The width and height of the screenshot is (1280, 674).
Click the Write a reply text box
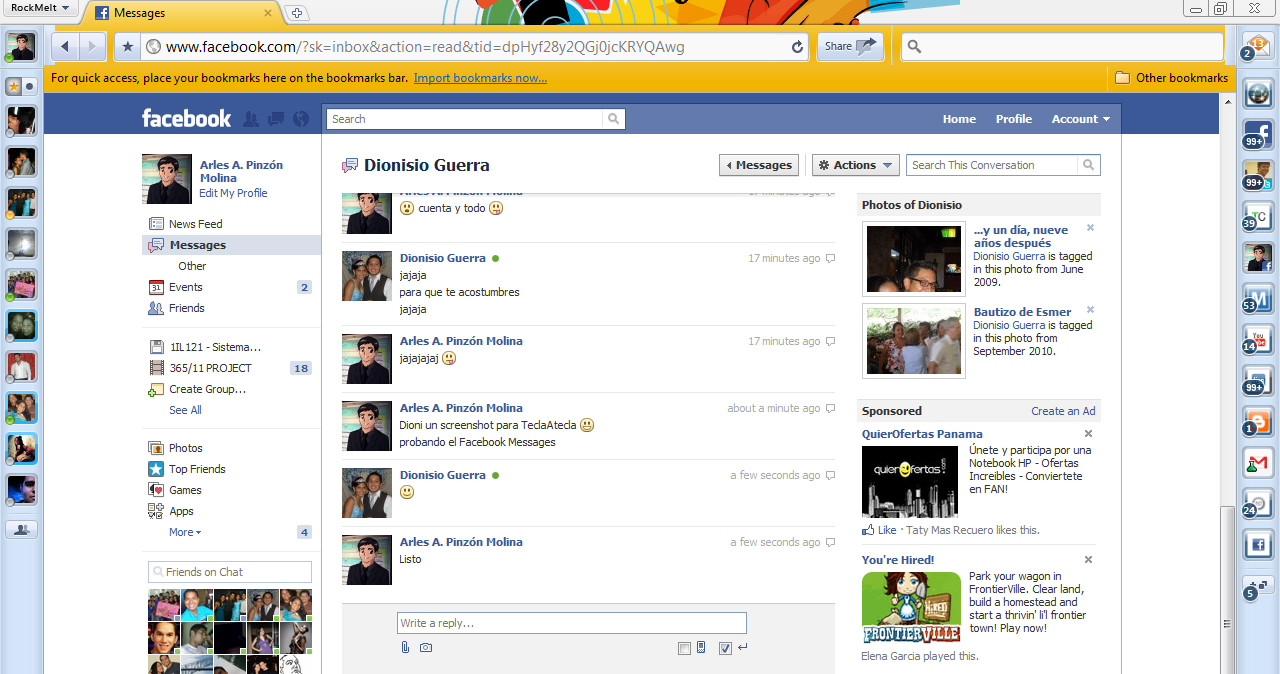point(572,623)
